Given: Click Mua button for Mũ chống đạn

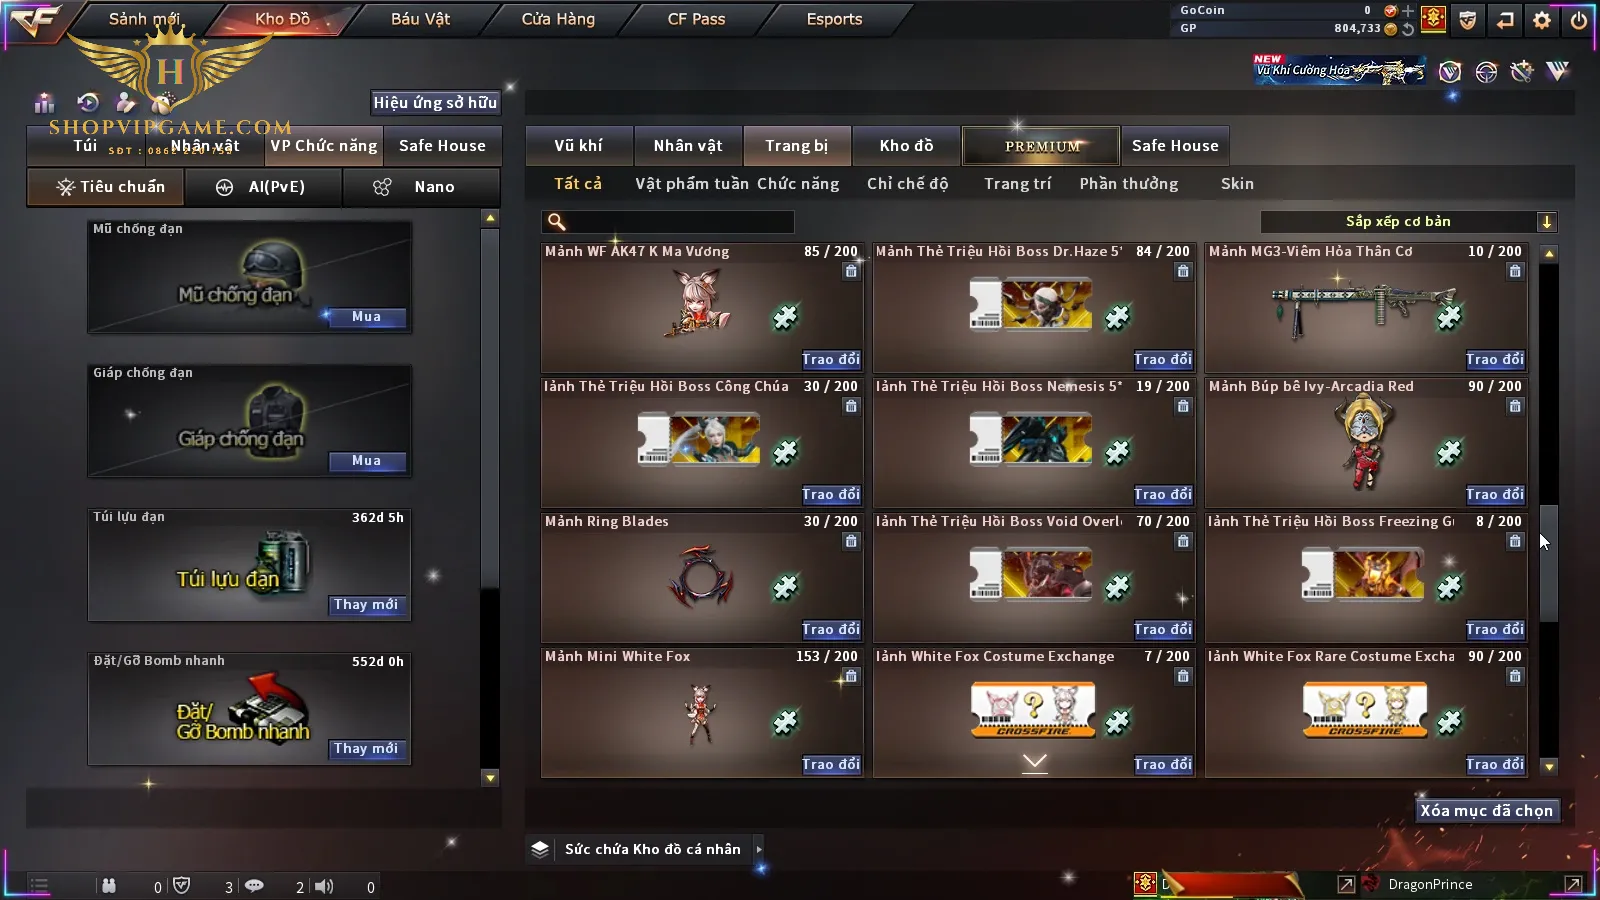Looking at the screenshot, I should pyautogui.click(x=366, y=317).
